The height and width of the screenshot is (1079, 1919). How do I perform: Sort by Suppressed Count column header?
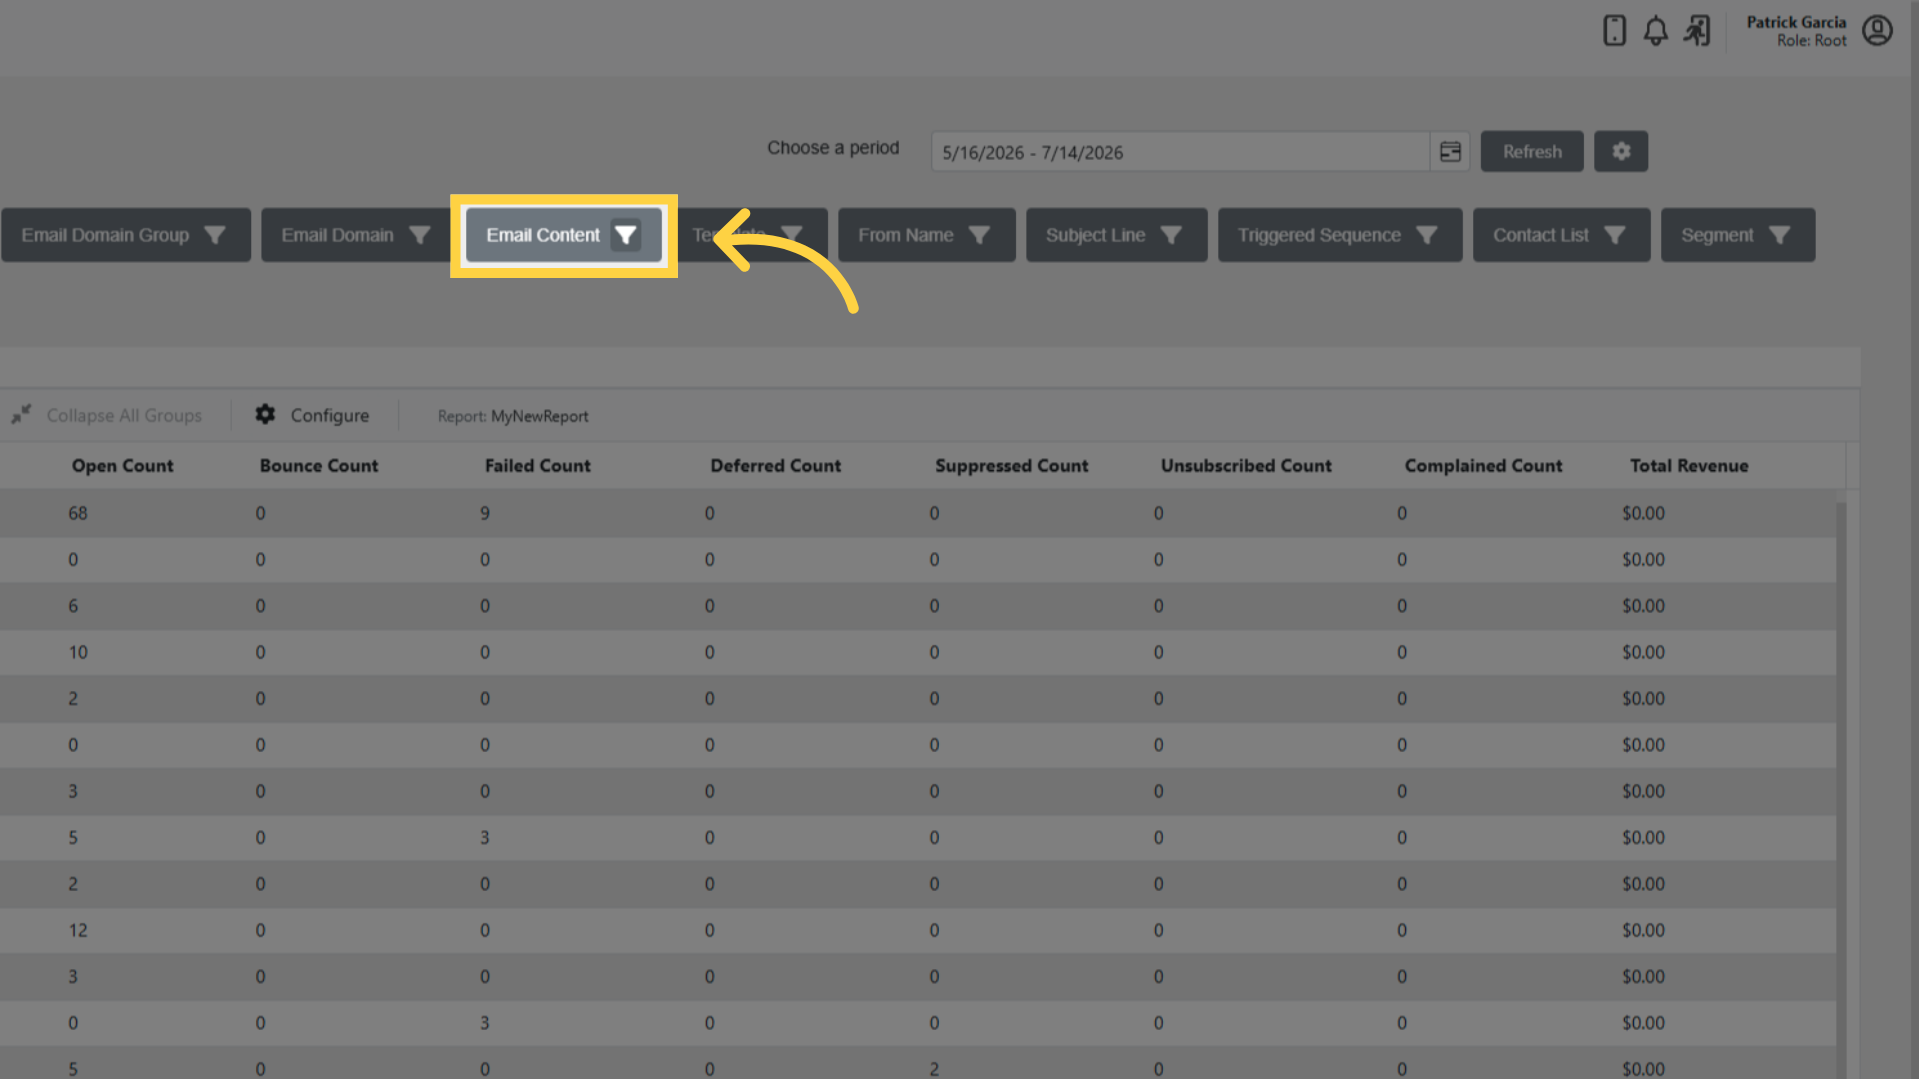1011,465
